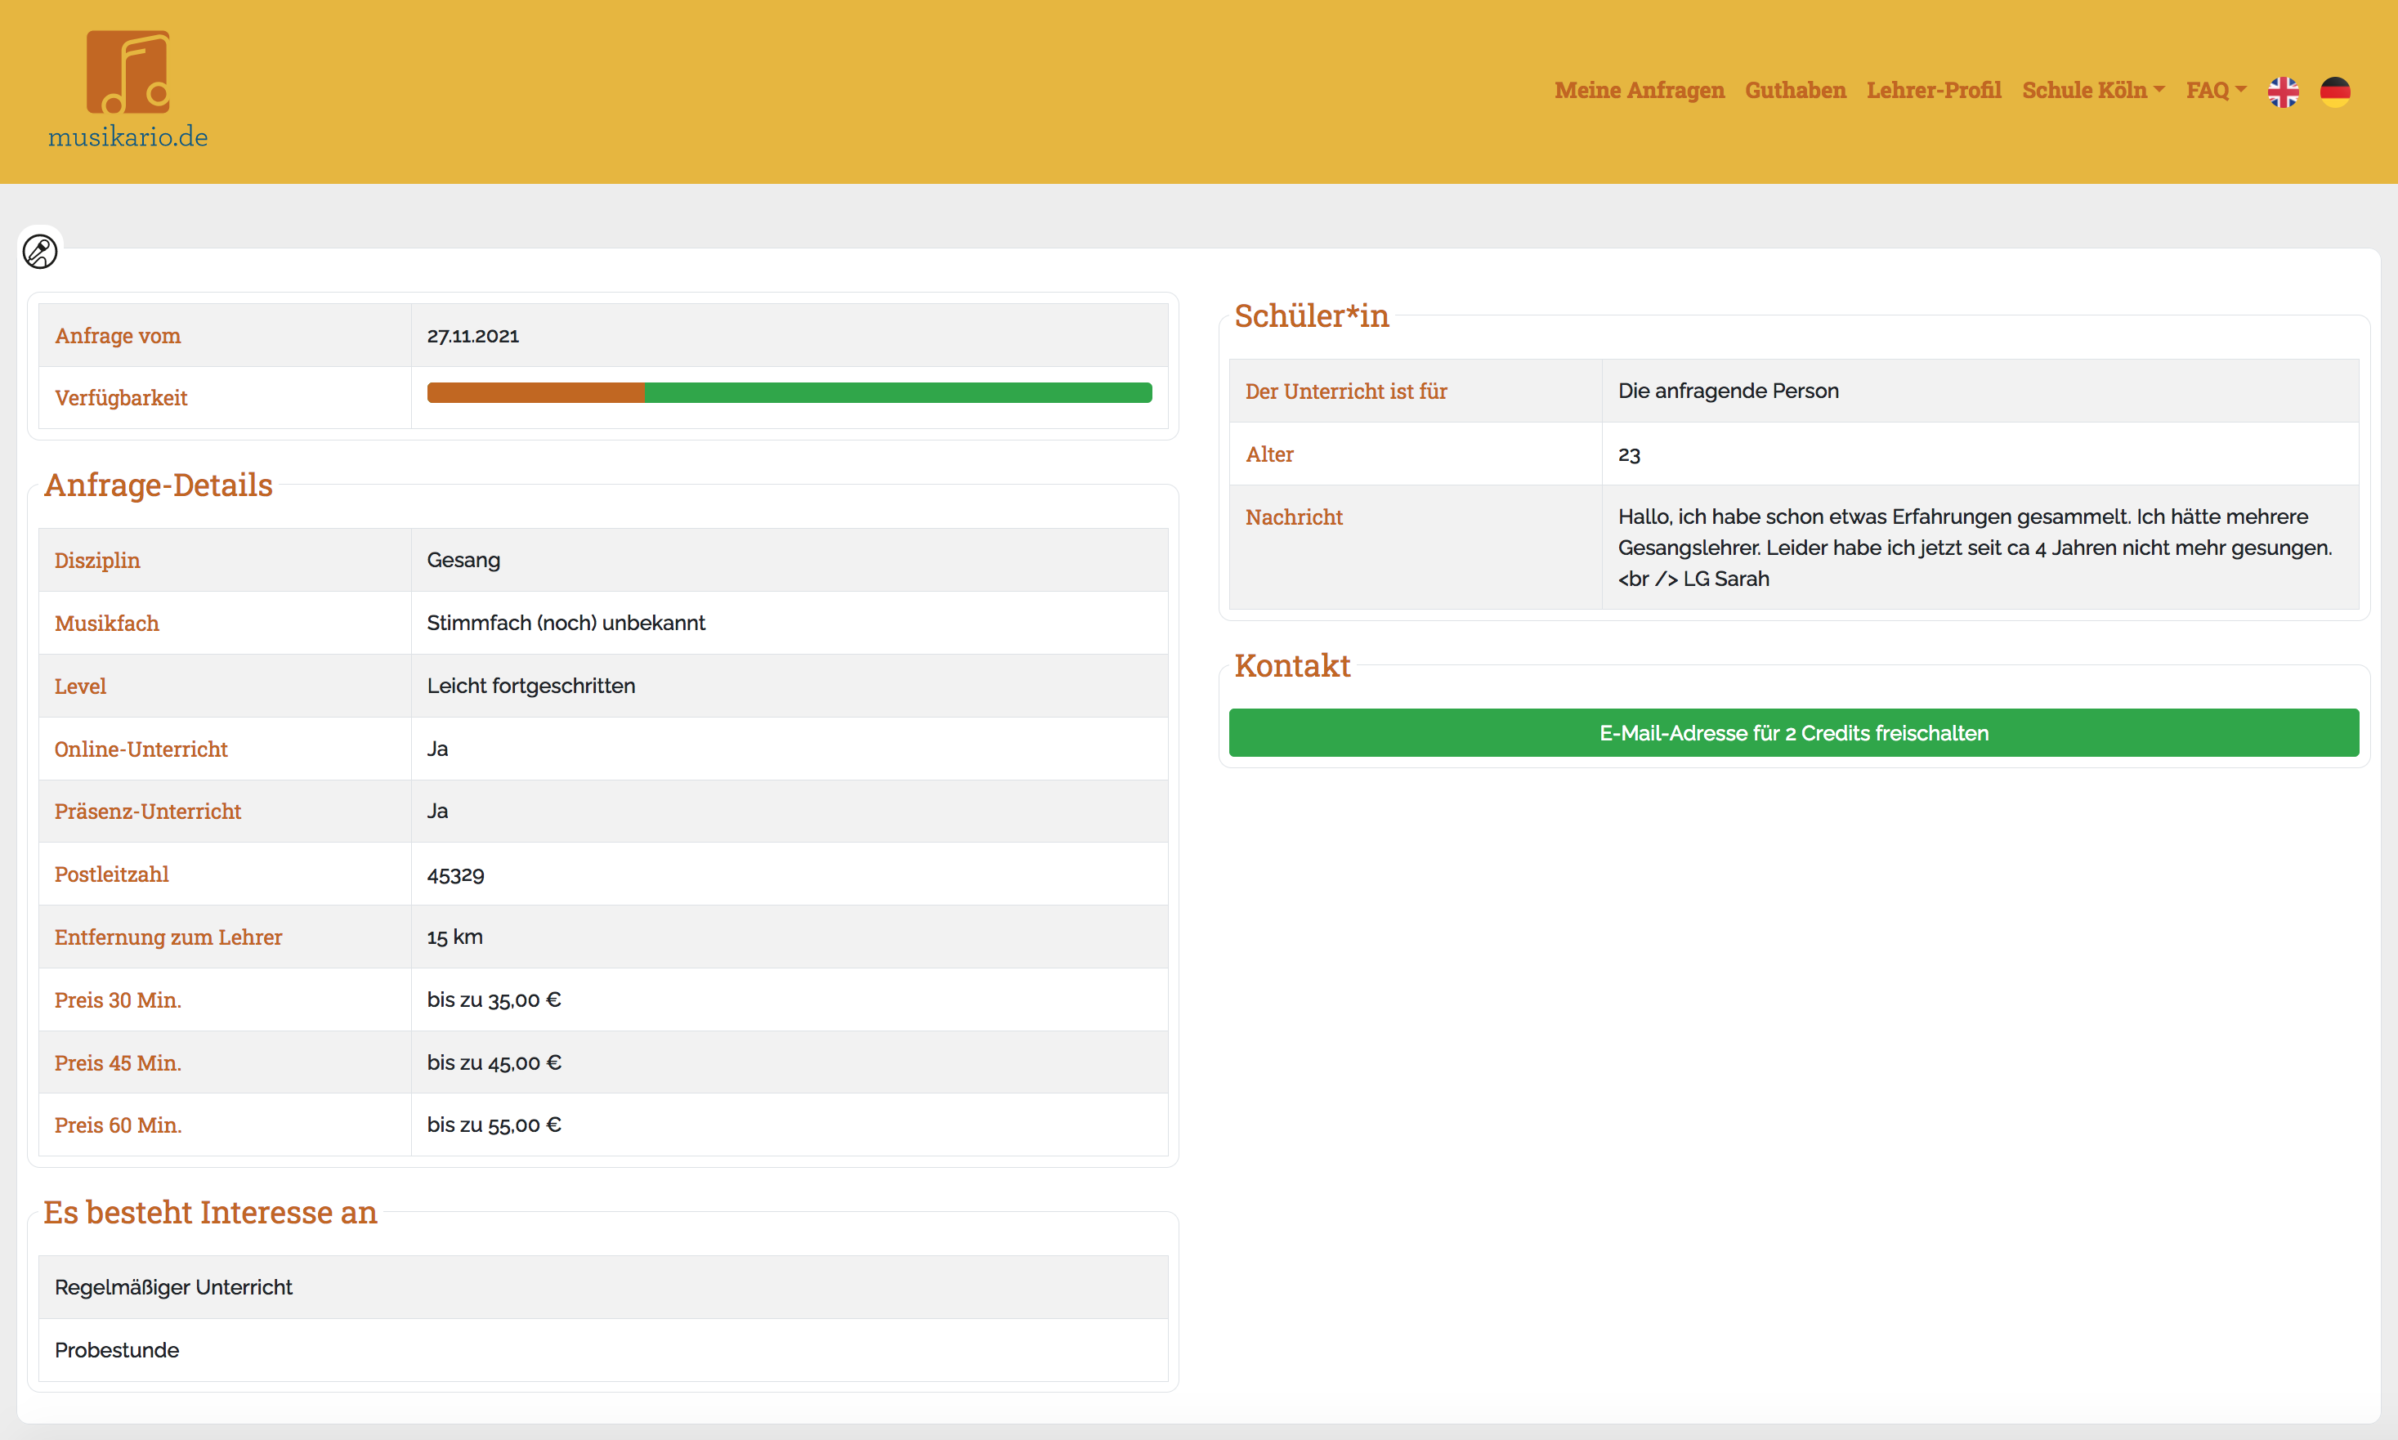Screen dimensions: 2398x1440
Task: Click Regelmäßiger Unterricht row
Action: tap(603, 1287)
